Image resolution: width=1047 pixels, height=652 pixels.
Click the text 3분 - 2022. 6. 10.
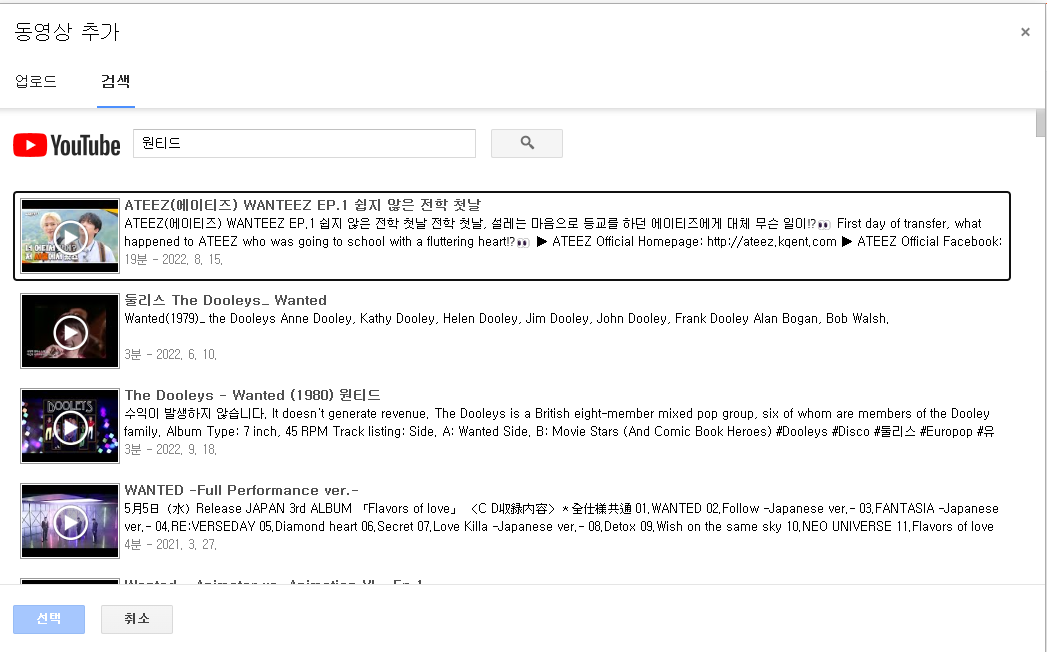pos(170,354)
